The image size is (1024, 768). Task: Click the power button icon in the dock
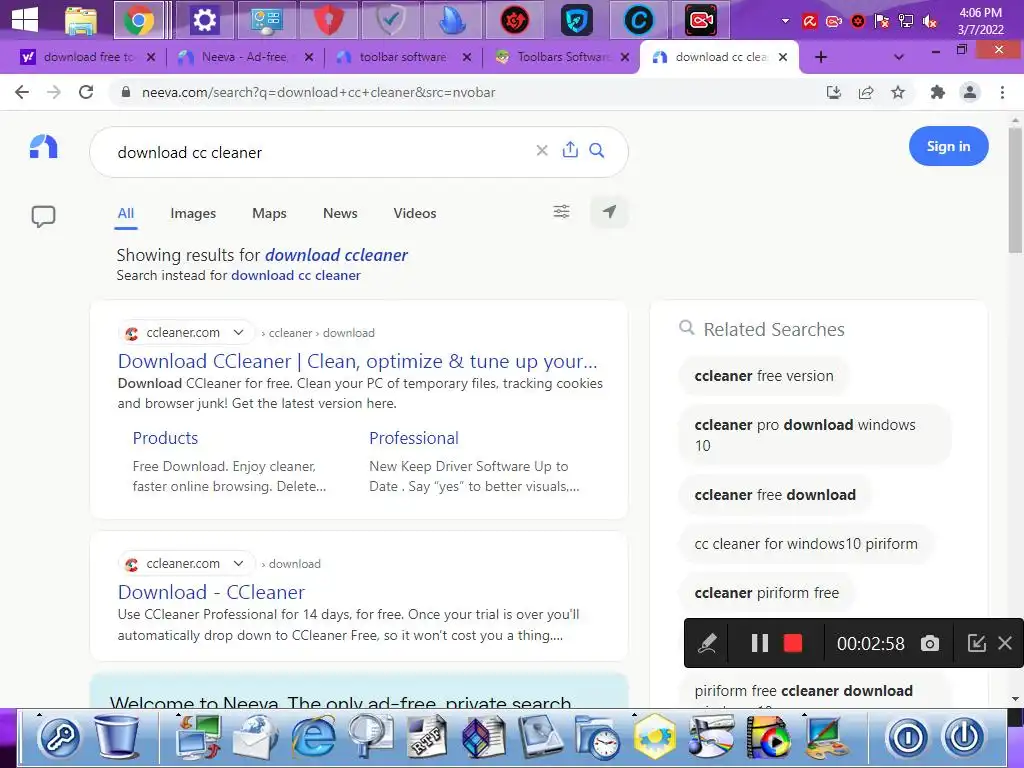tap(964, 737)
